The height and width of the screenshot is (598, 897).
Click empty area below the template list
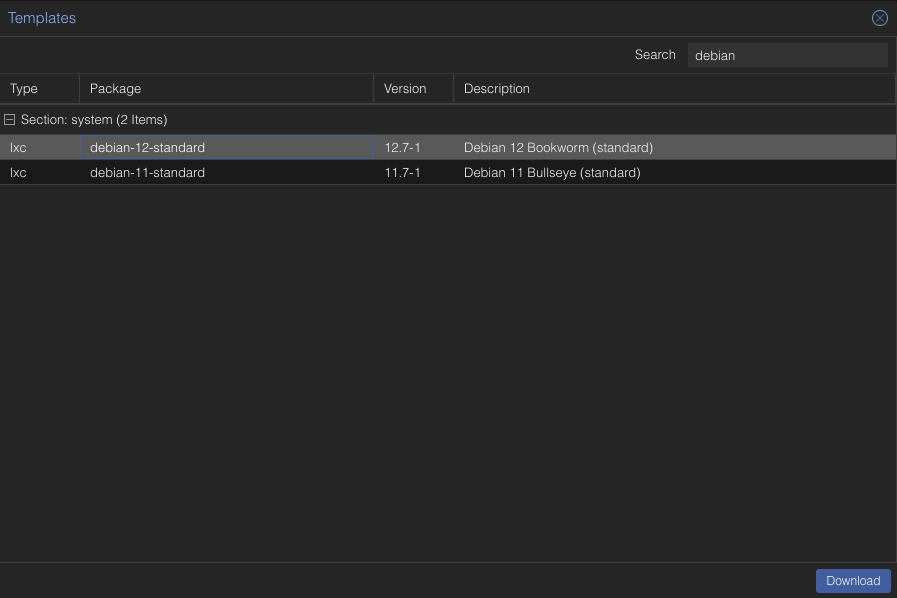click(448, 370)
